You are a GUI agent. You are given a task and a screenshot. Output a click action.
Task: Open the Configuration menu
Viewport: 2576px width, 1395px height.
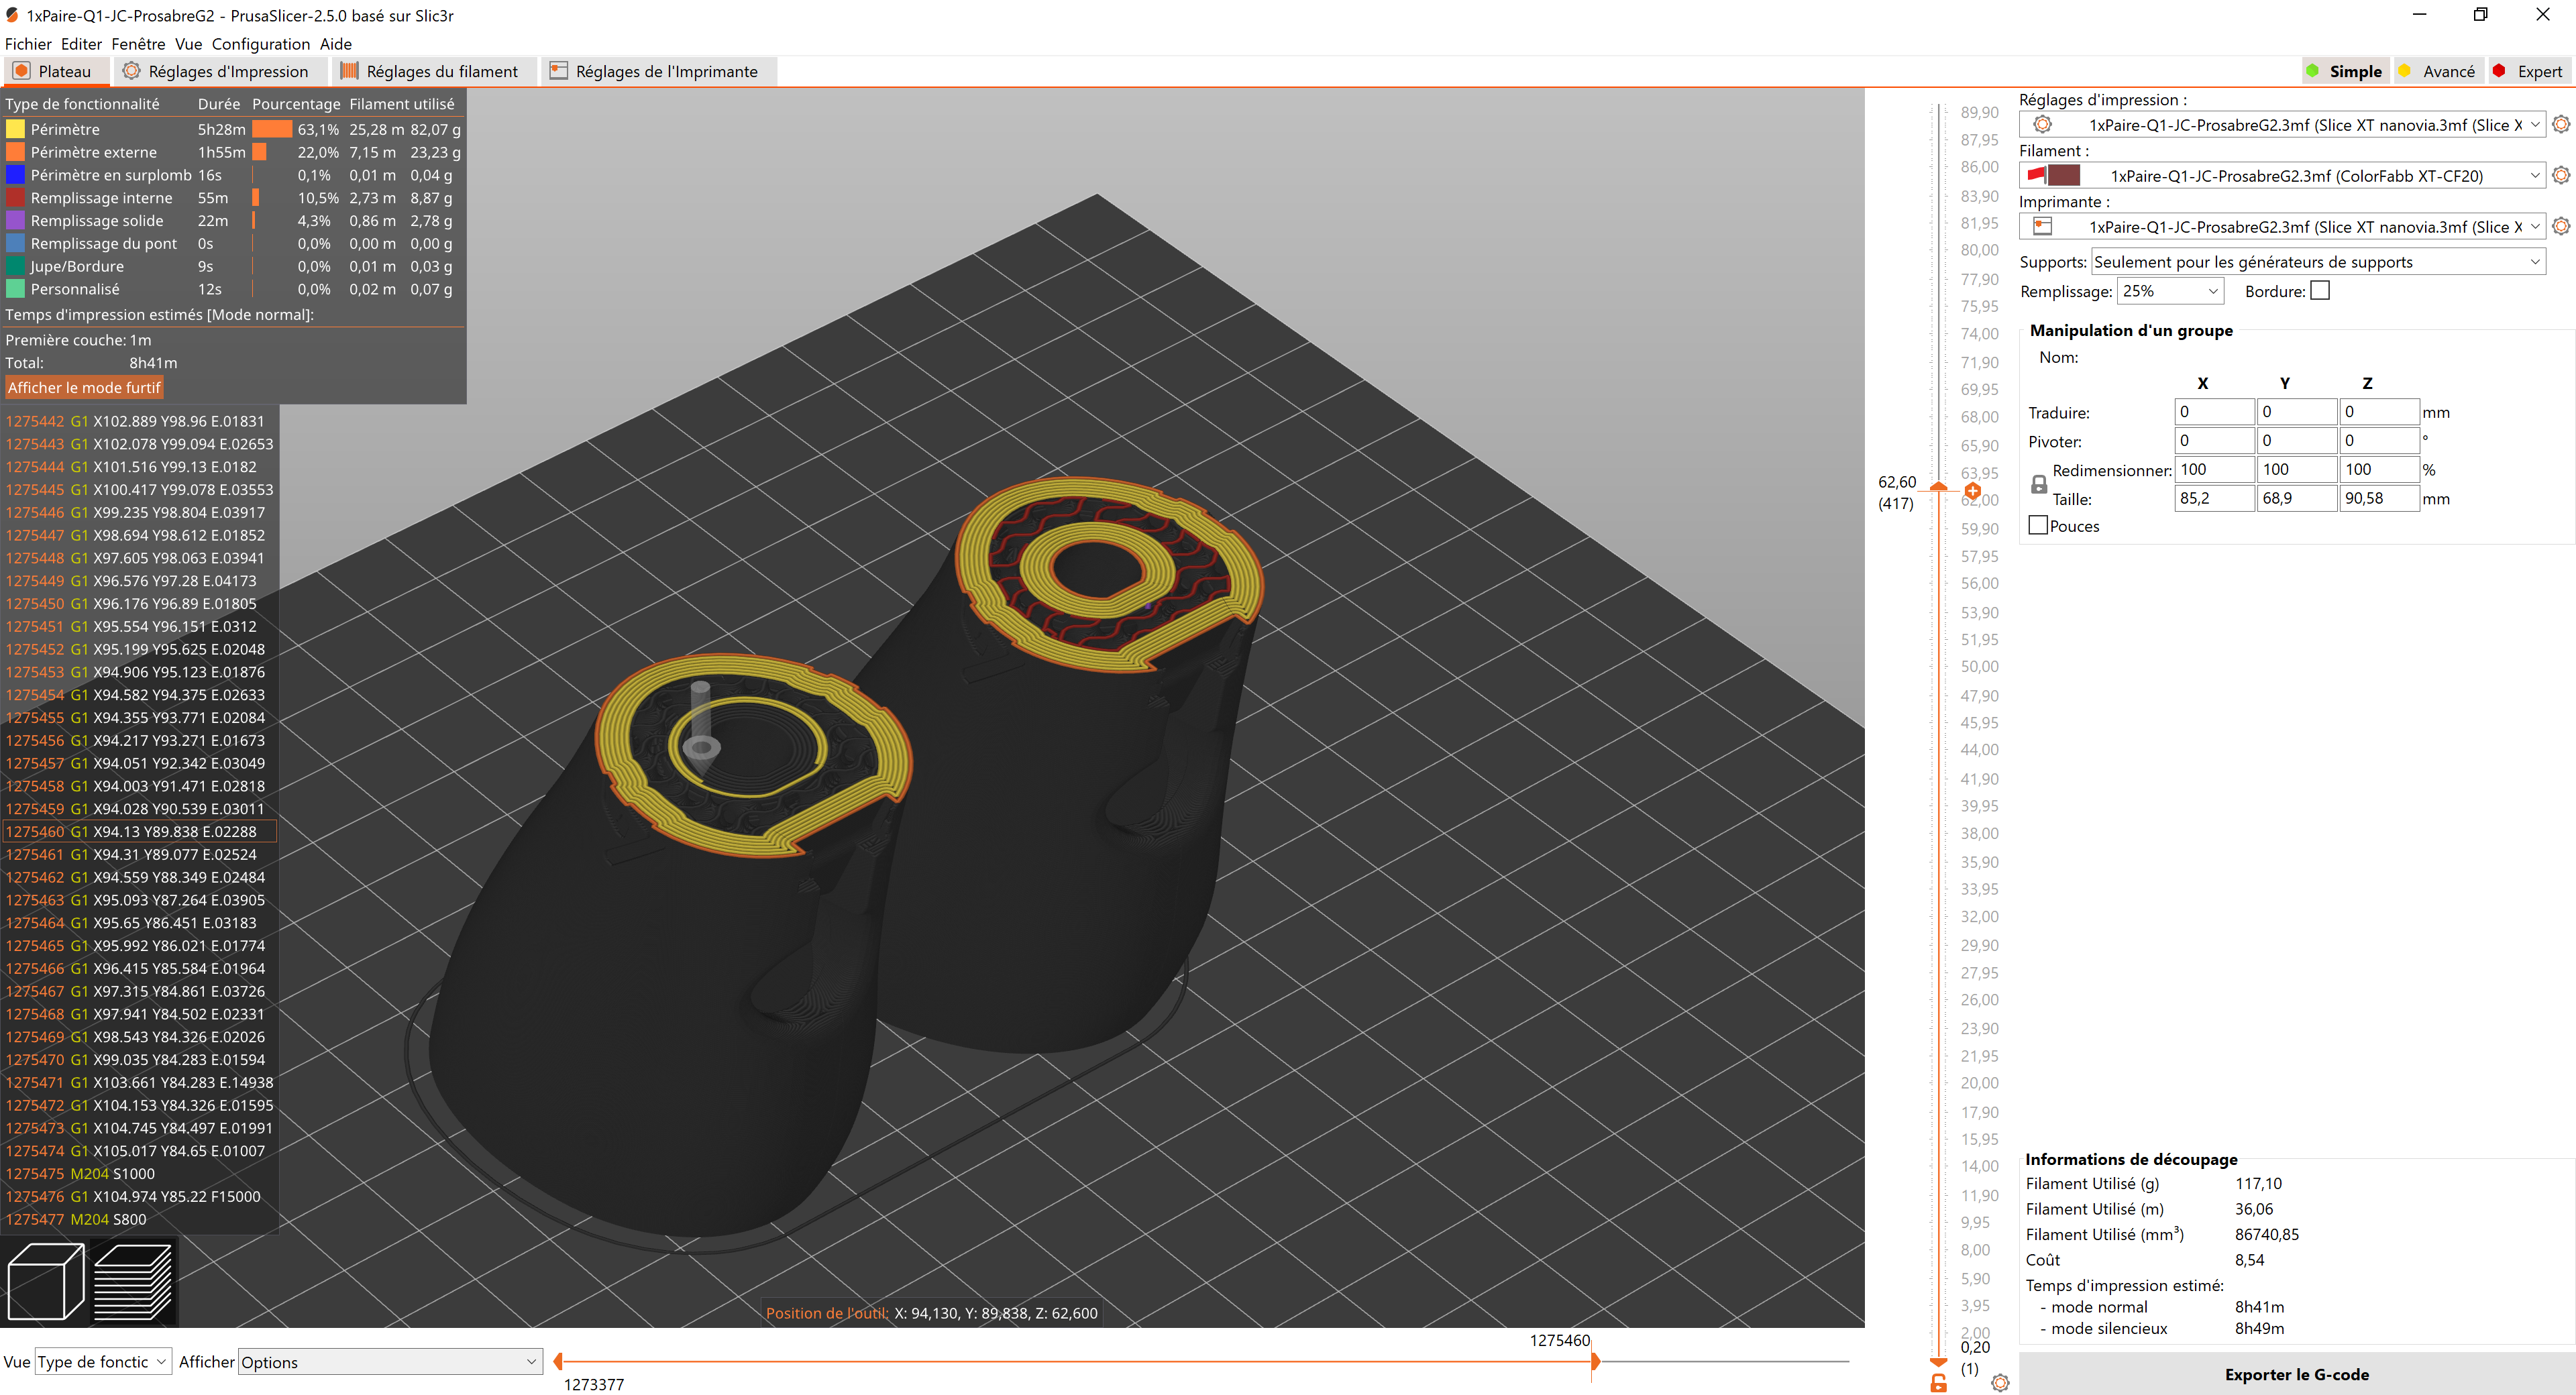point(260,44)
